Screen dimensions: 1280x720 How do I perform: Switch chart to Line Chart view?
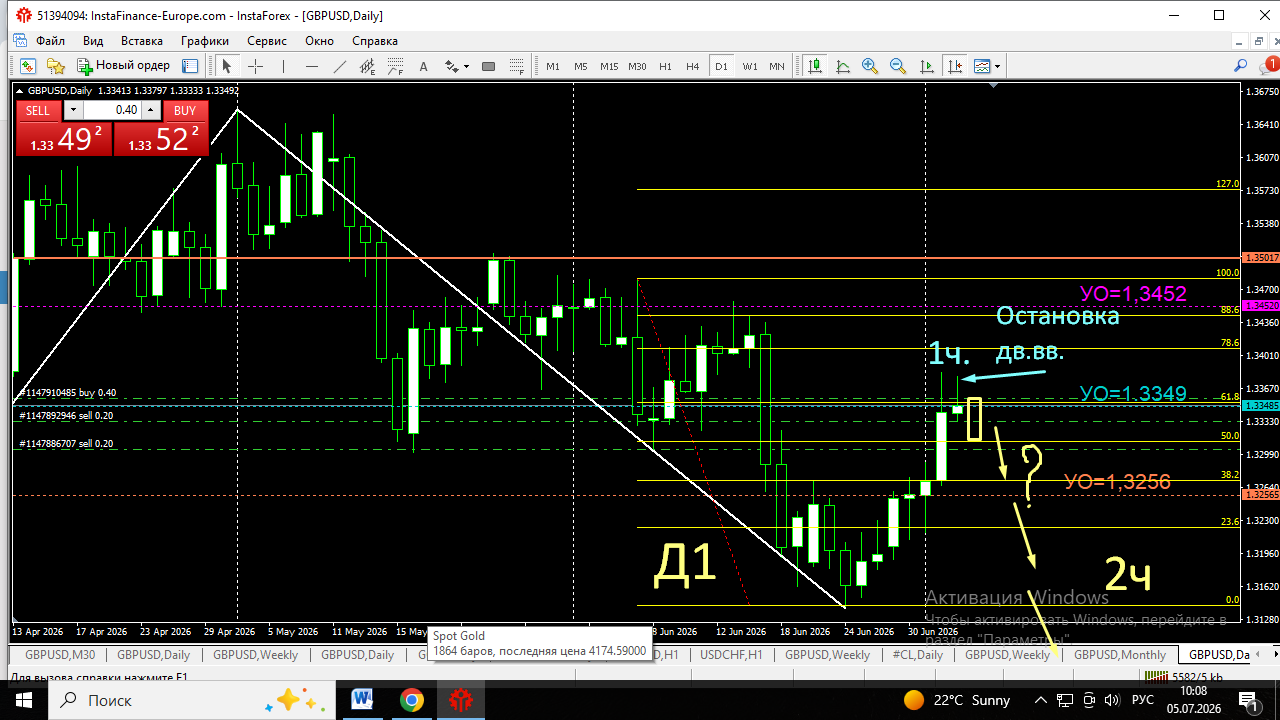click(x=843, y=66)
